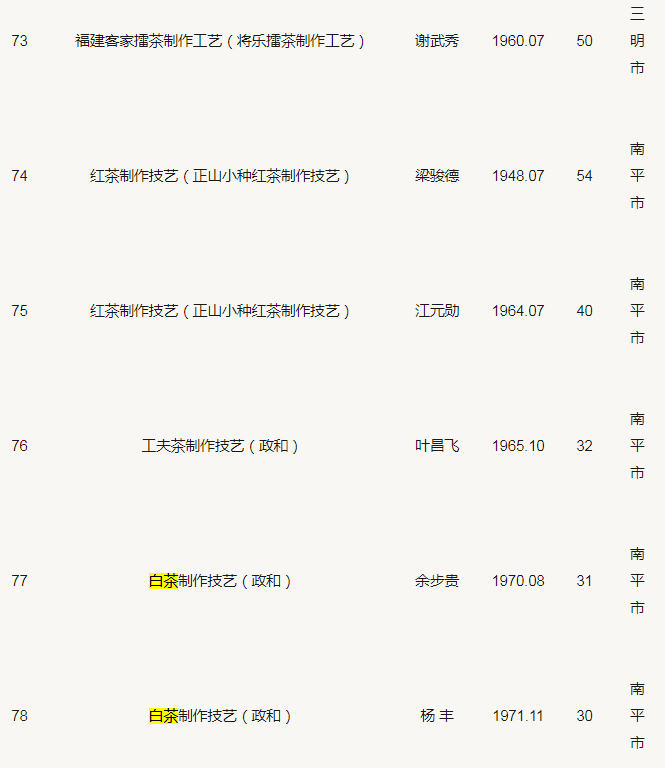Viewport: 665px width, 768px height.
Task: Click the value 30 in row 78
Action: pyautogui.click(x=584, y=716)
